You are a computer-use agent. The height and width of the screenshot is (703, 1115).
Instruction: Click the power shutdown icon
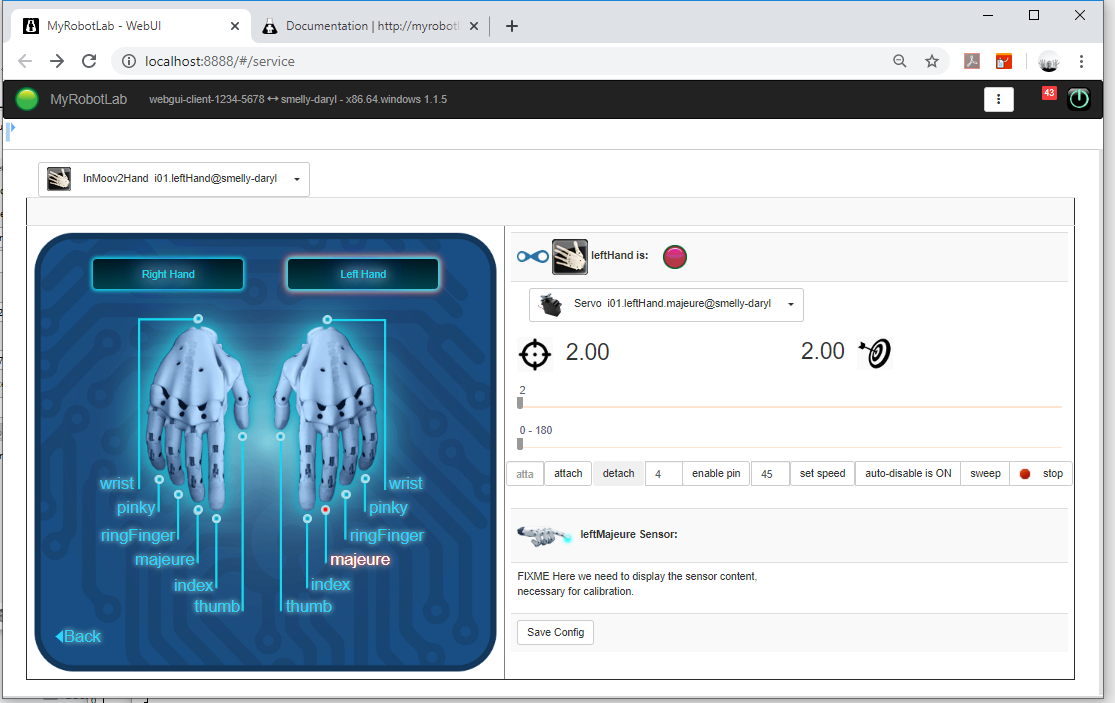point(1079,99)
